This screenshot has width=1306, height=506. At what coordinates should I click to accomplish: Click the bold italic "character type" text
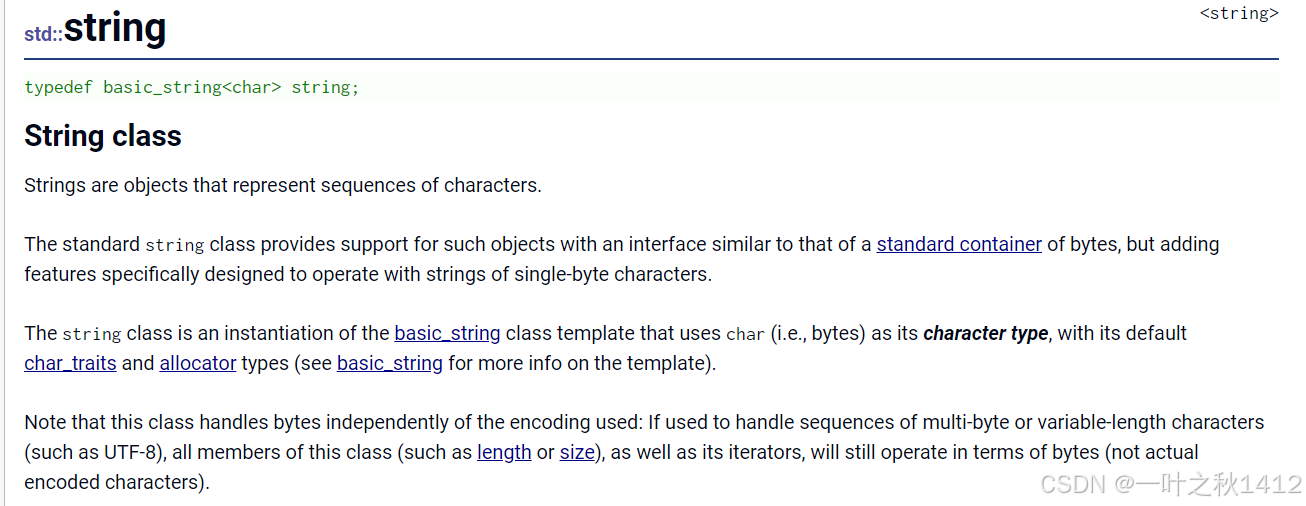click(985, 333)
